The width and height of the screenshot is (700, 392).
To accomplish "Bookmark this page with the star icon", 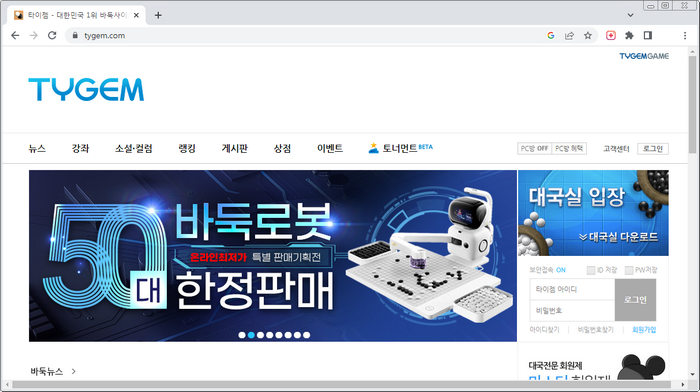I will coord(588,35).
